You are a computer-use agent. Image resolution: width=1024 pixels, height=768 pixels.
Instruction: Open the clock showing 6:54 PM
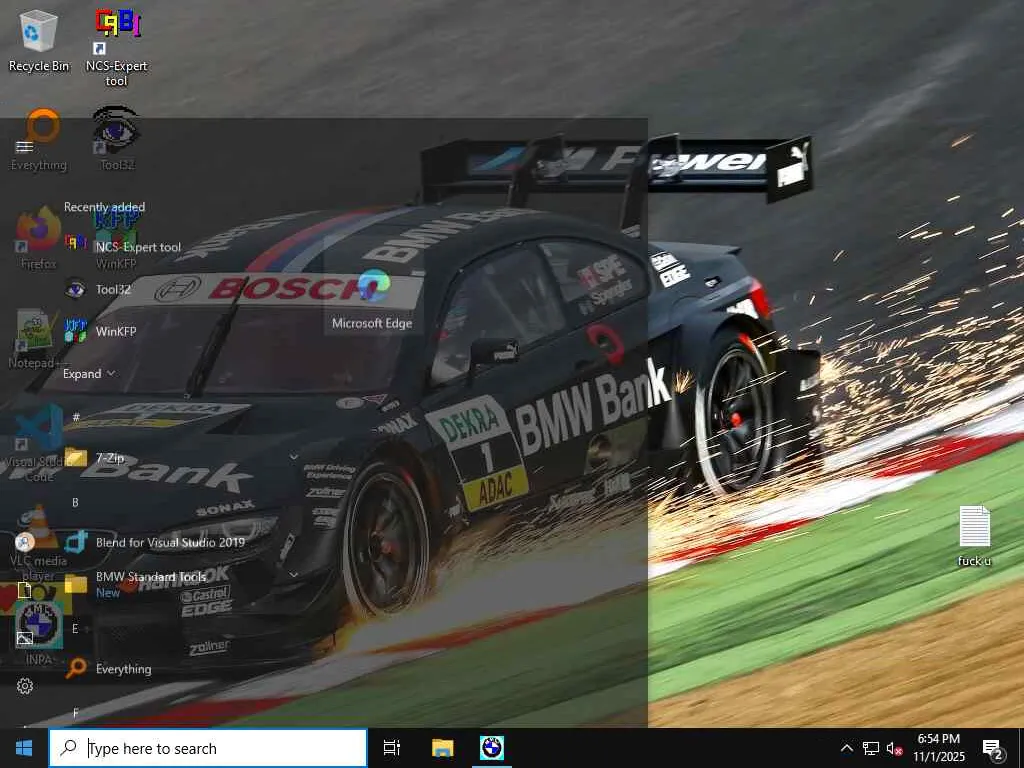pyautogui.click(x=939, y=748)
